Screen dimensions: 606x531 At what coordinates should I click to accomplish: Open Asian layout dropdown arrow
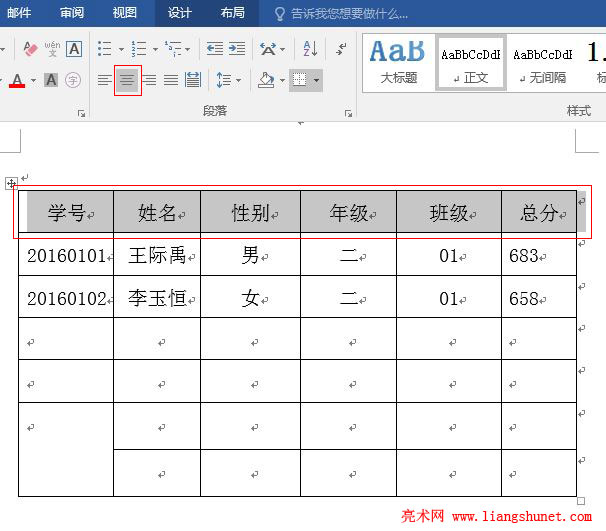click(x=283, y=49)
